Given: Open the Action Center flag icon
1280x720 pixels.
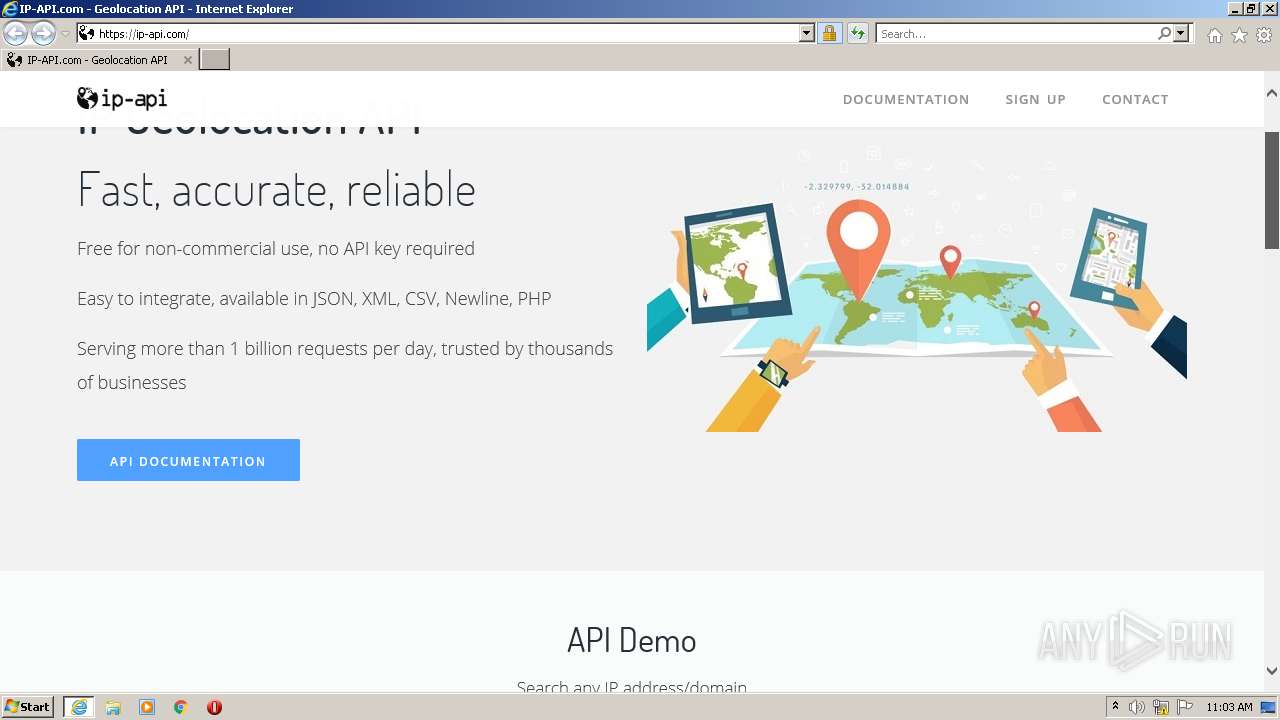Looking at the screenshot, I should [x=1185, y=707].
